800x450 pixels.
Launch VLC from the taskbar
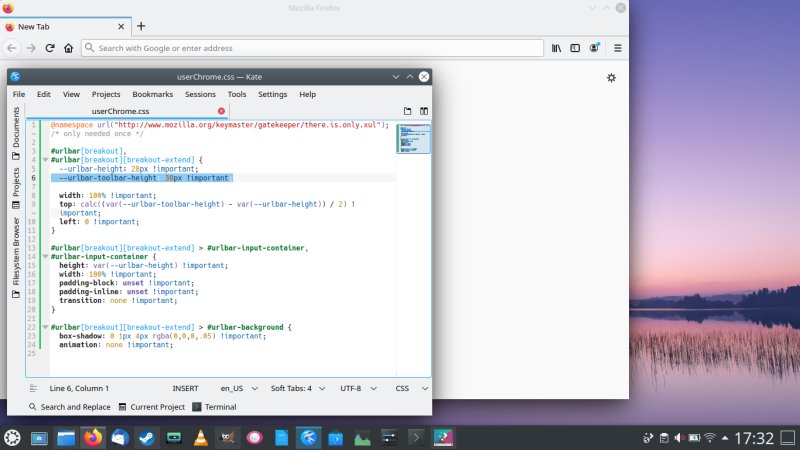(x=200, y=437)
